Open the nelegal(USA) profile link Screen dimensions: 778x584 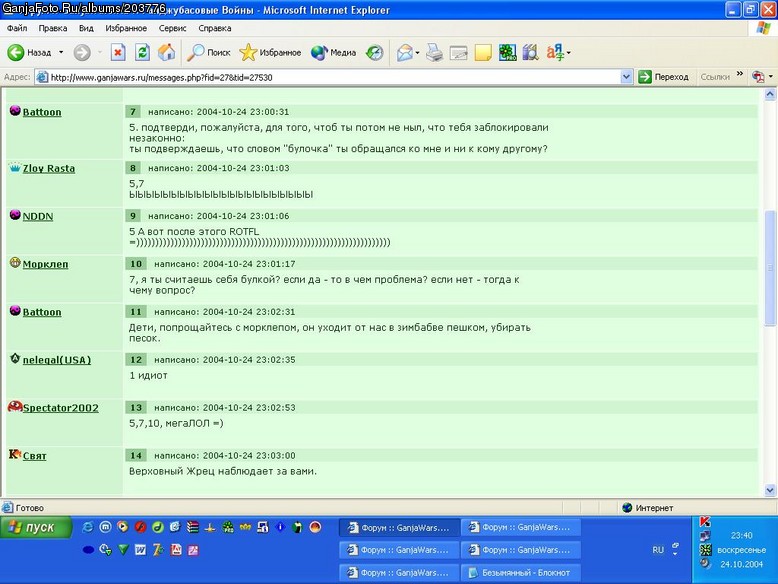click(57, 360)
